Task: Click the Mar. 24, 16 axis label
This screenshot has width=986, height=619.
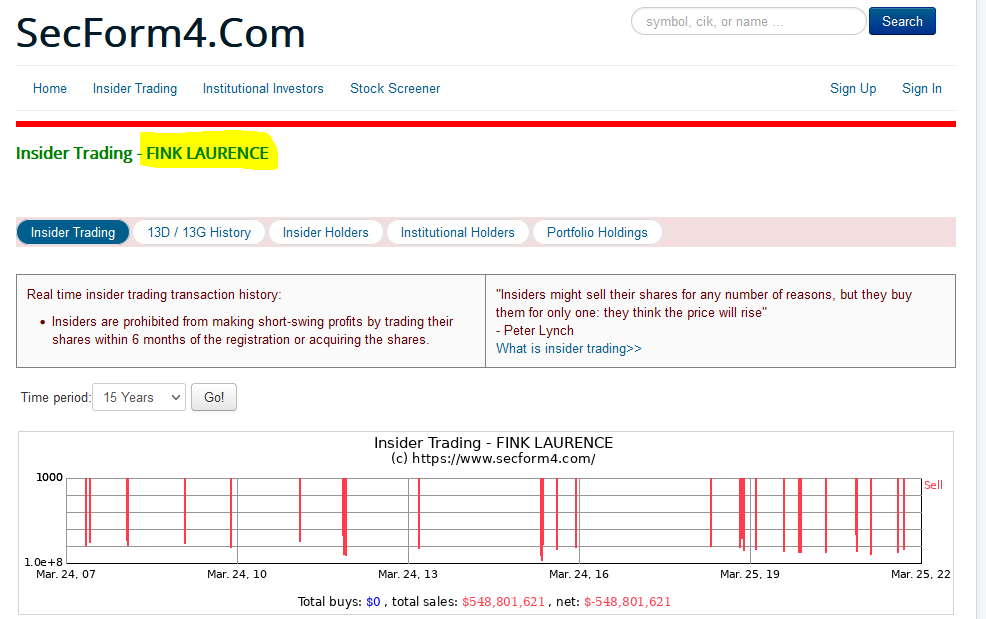Action: tap(579, 574)
